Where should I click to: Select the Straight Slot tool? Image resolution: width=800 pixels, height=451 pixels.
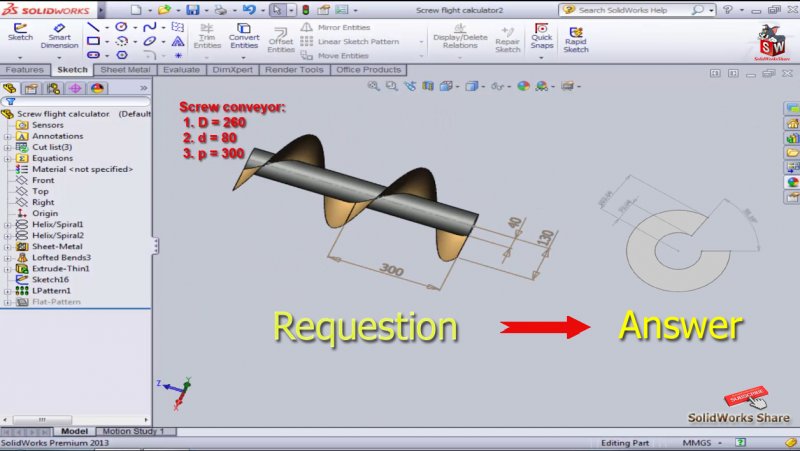point(93,55)
